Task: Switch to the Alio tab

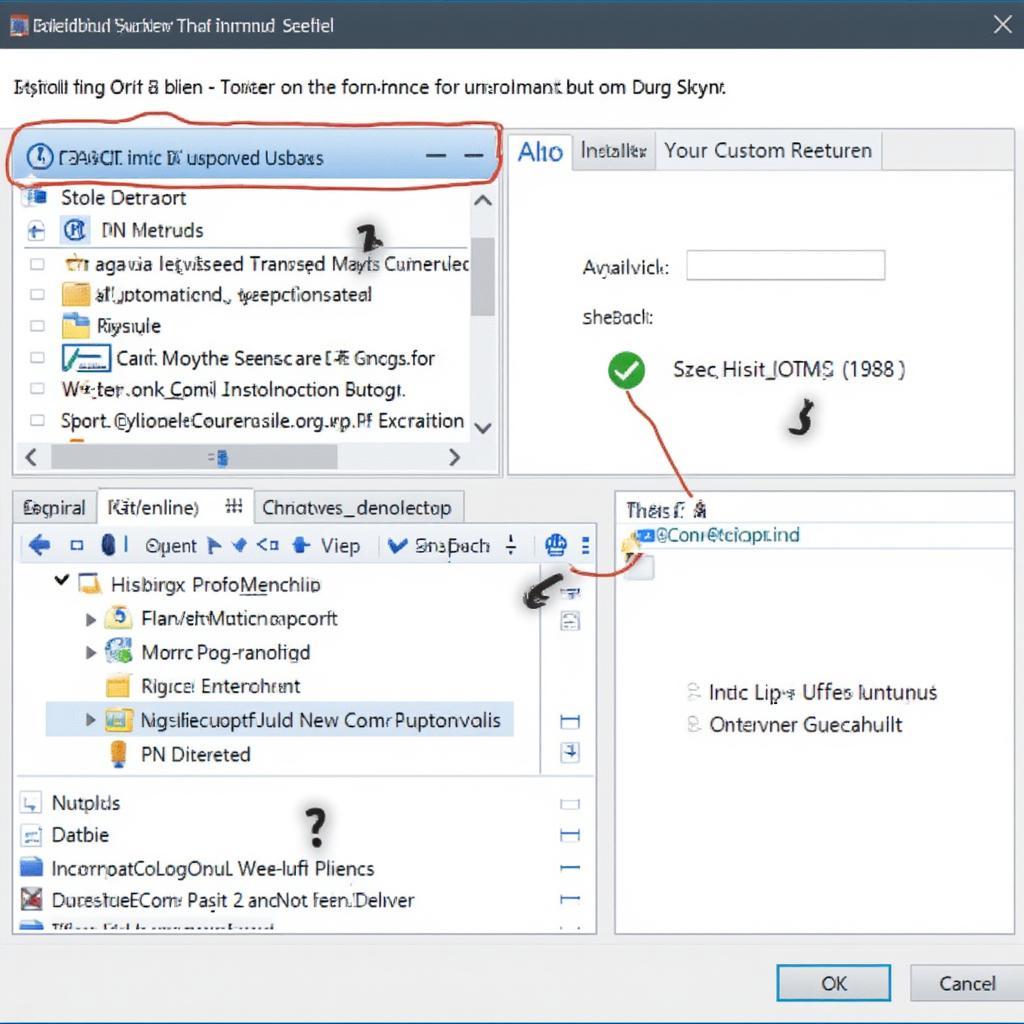Action: [540, 152]
